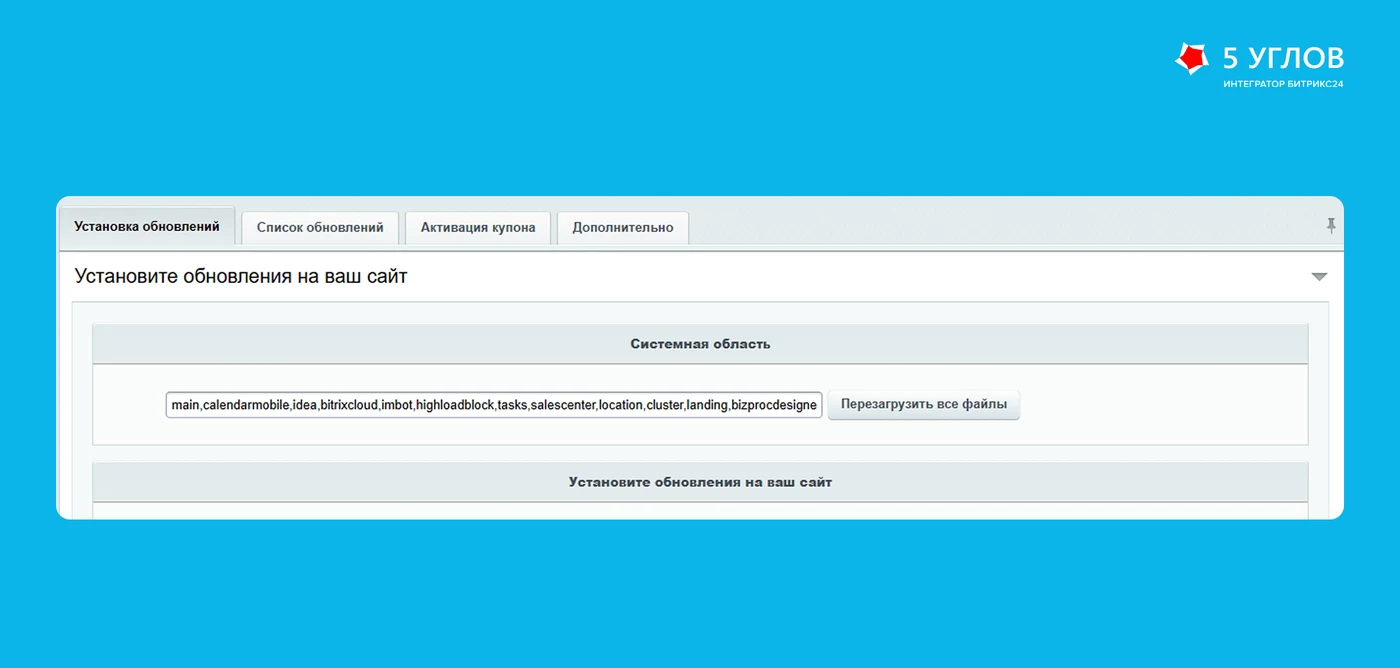Click the 5 УГЛОВ brand text
Screen dimensions: 1400x668
click(x=1283, y=57)
